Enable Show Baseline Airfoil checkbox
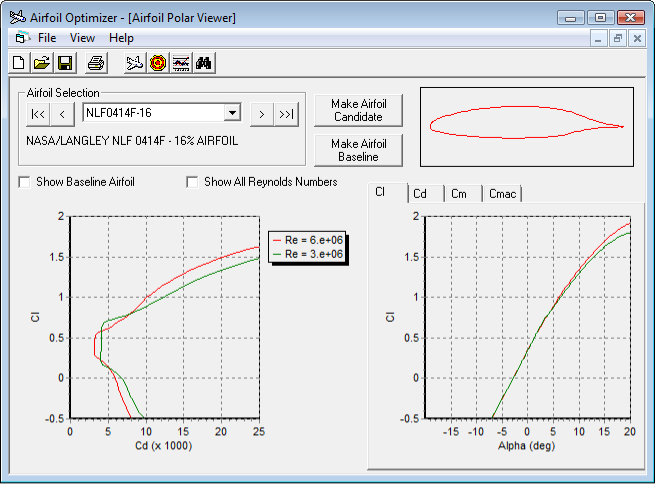655x484 pixels. point(25,182)
